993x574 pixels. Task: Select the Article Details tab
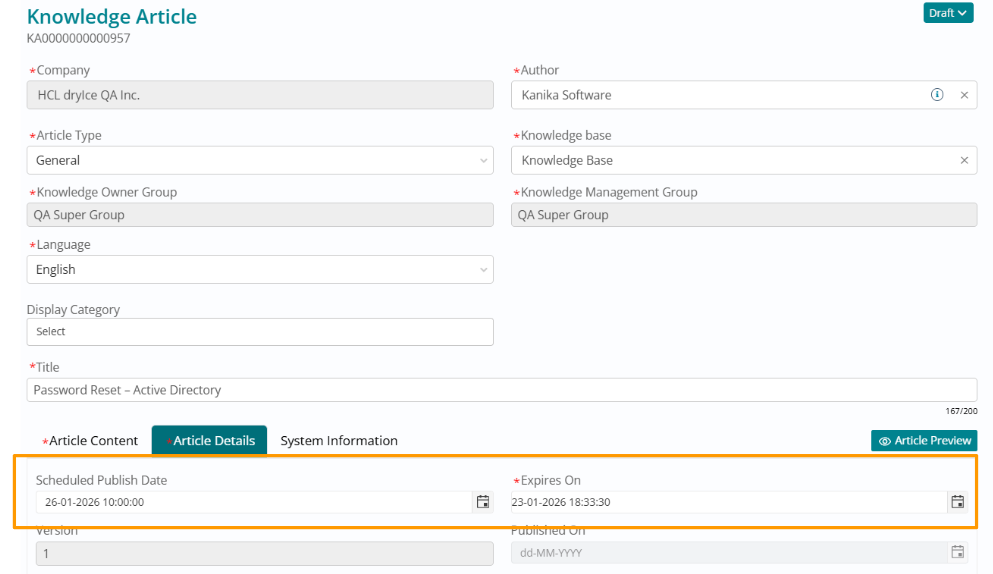tap(210, 440)
